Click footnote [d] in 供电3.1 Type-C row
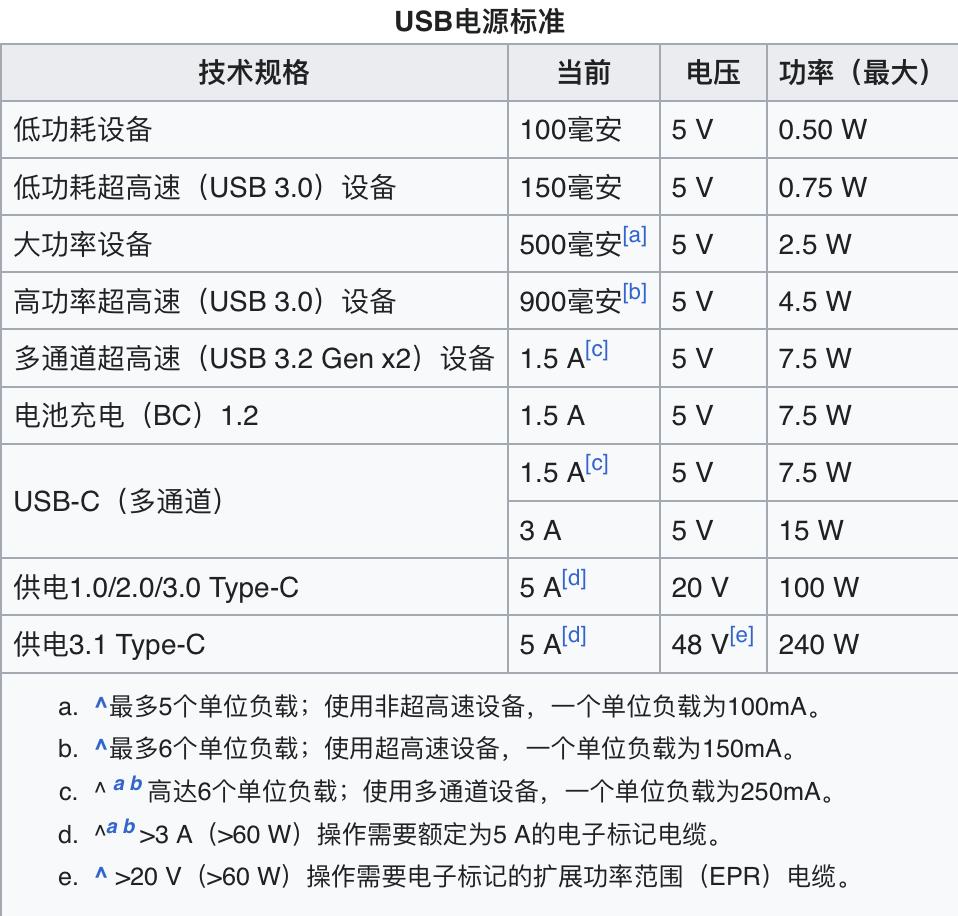The height and width of the screenshot is (916, 958). click(x=574, y=636)
